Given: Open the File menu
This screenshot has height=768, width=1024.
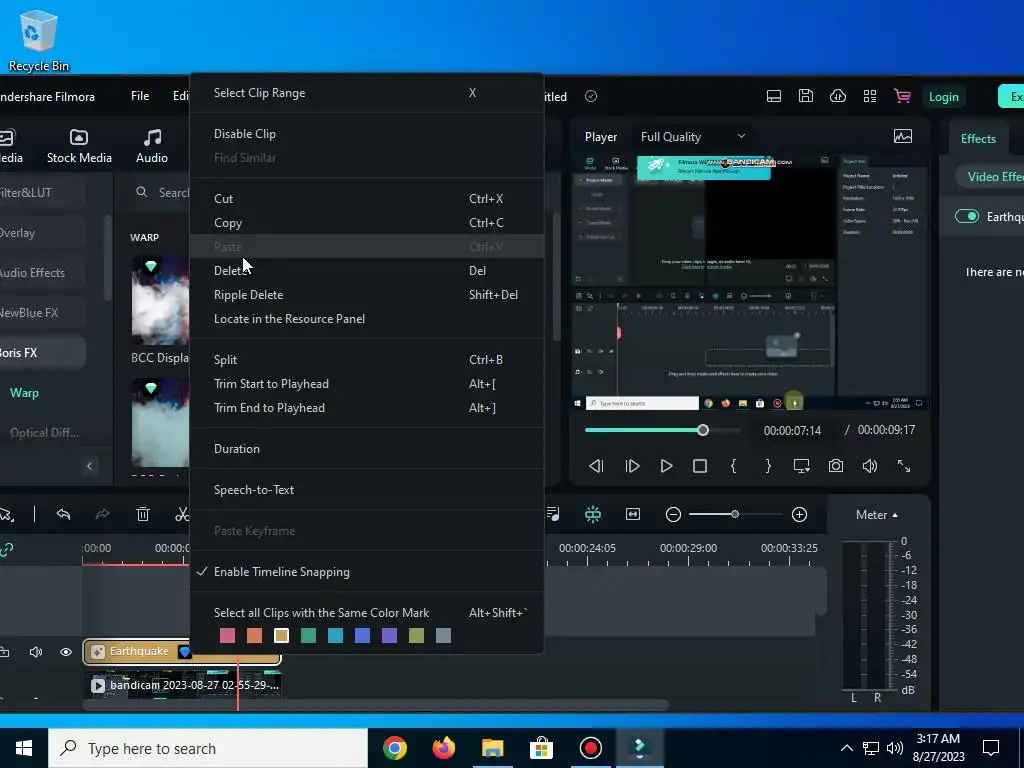Looking at the screenshot, I should pyautogui.click(x=140, y=96).
